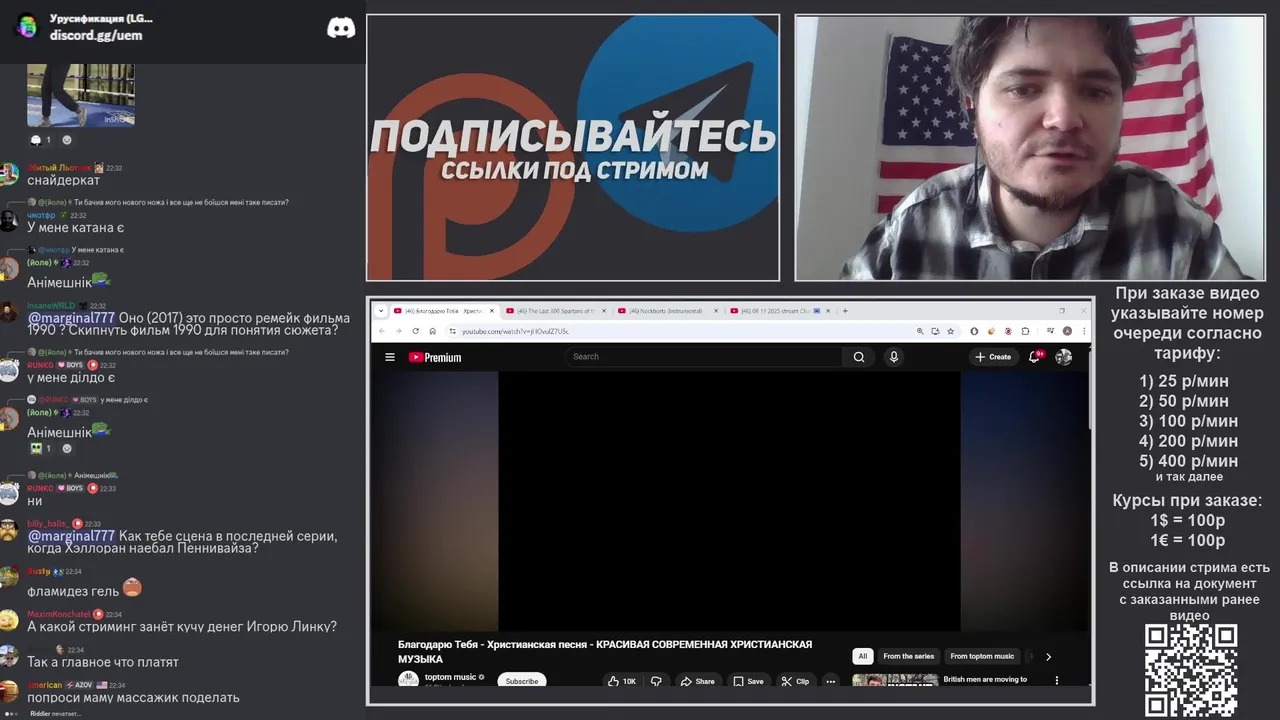The image size is (1280, 720).
Task: Click the exchange rate '1$ = 100р'
Action: 1187,520
